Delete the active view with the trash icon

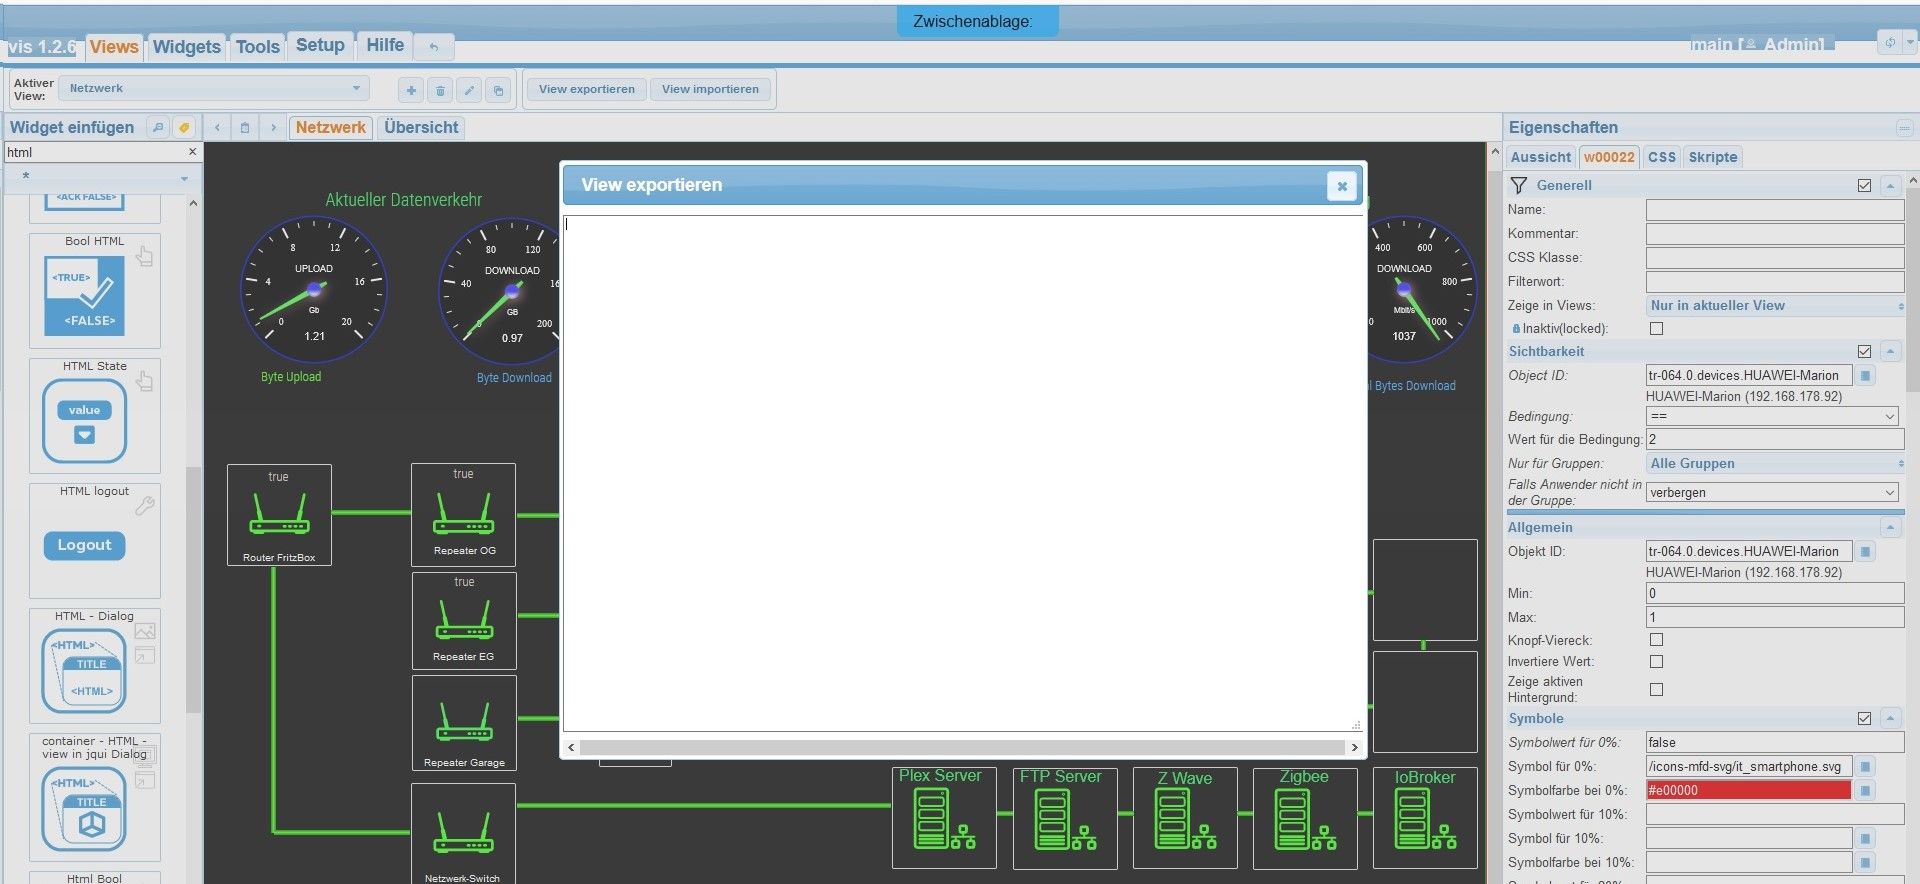point(440,90)
